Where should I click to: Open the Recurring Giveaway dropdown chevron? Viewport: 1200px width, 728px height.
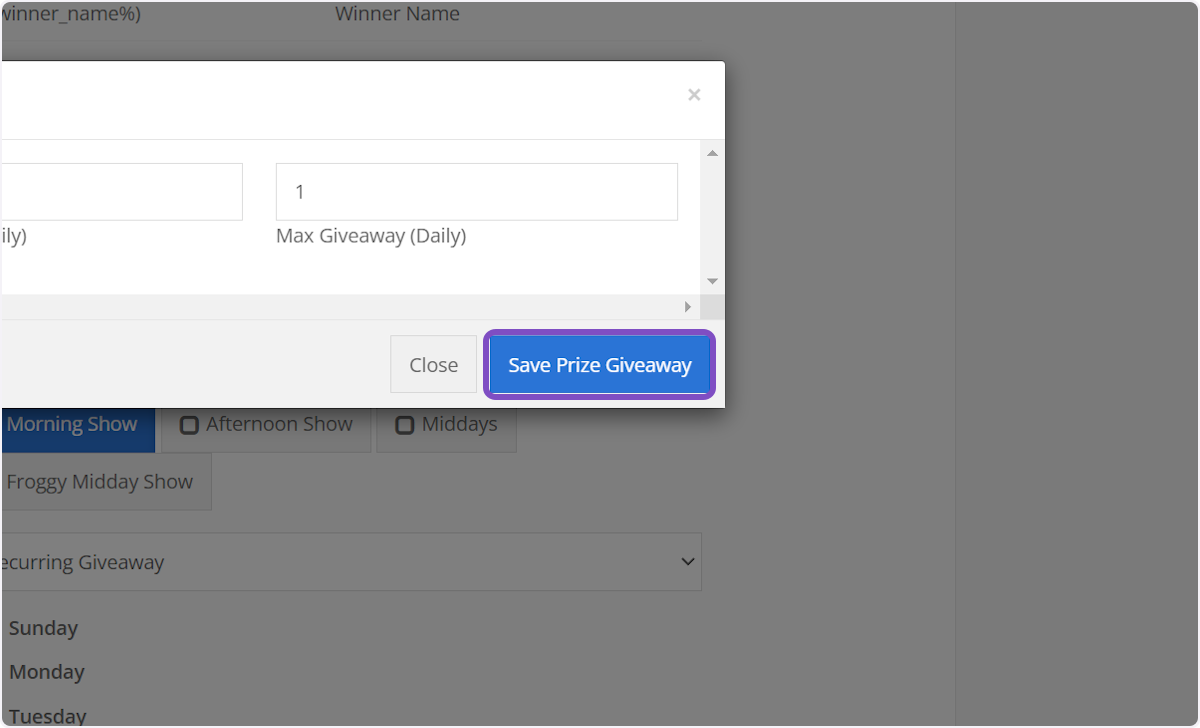(x=687, y=561)
